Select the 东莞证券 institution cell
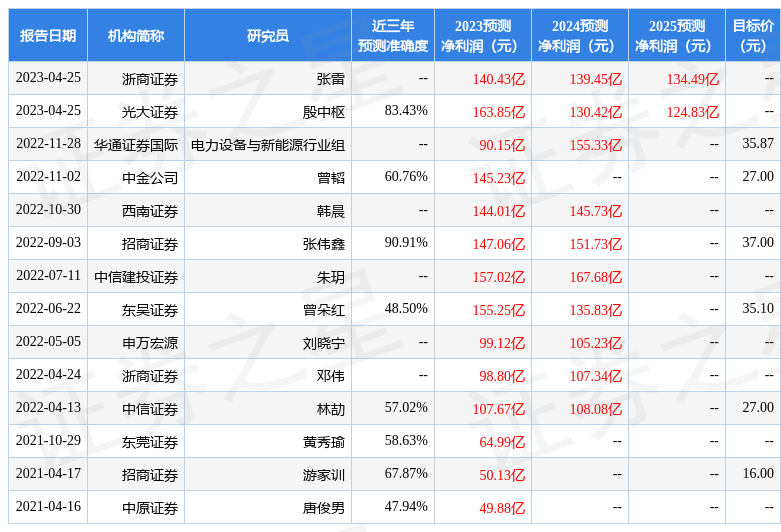The image size is (781, 532). coord(150,442)
